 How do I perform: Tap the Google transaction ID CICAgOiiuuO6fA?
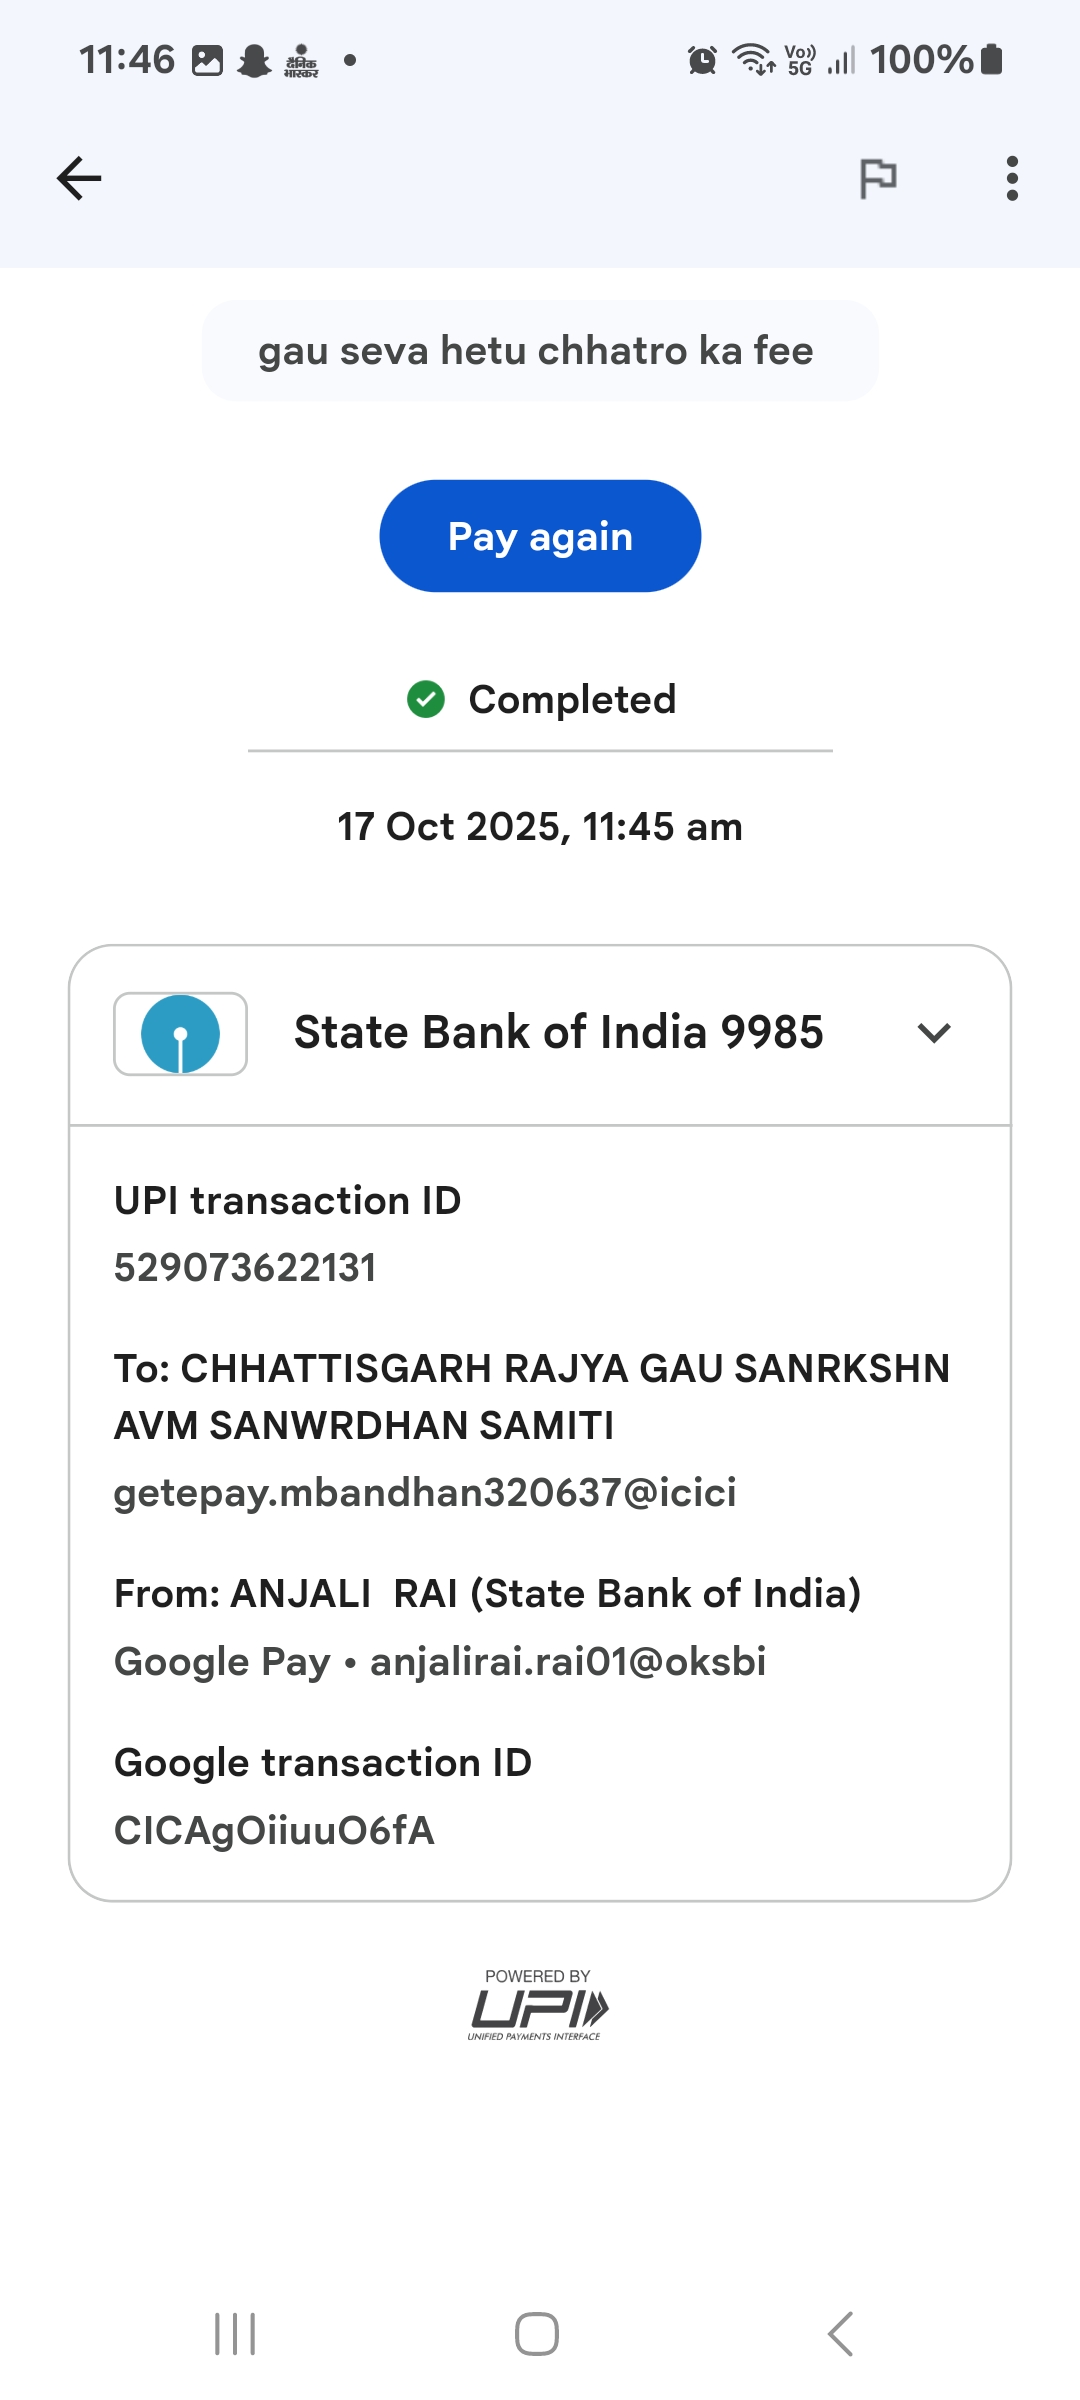pos(274,1830)
